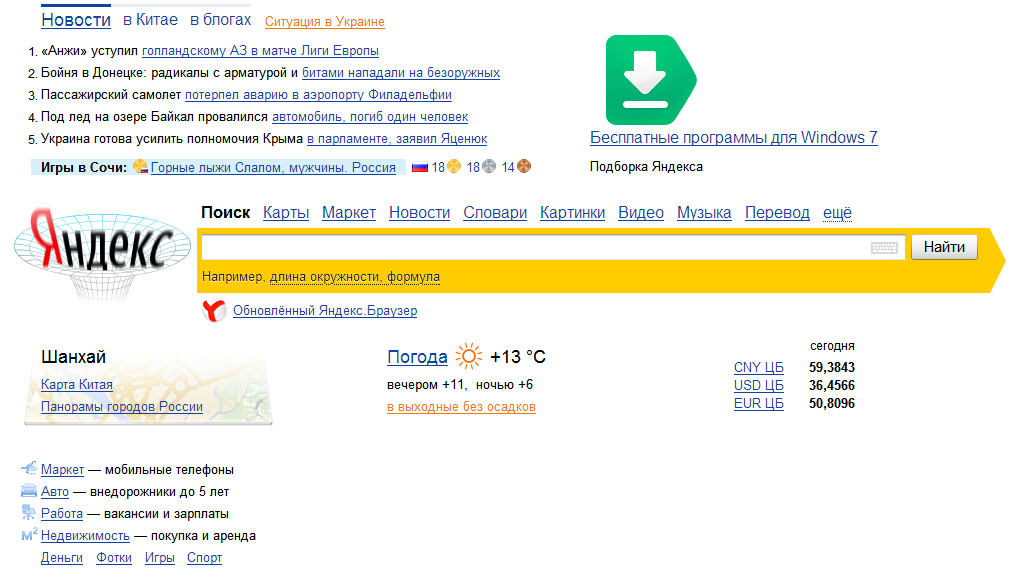Screen dimensions: 1023x572
Task: Click the Rabota jobs icon
Action: point(29,513)
